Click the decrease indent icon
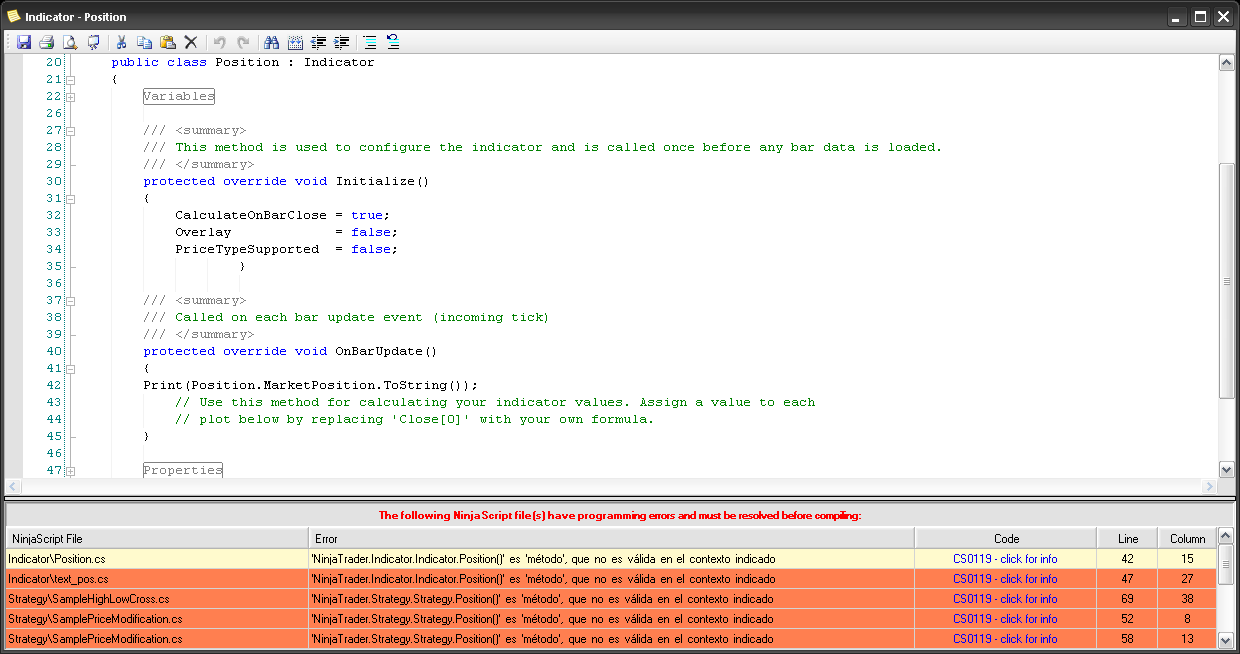The width and height of the screenshot is (1240, 654). [319, 42]
